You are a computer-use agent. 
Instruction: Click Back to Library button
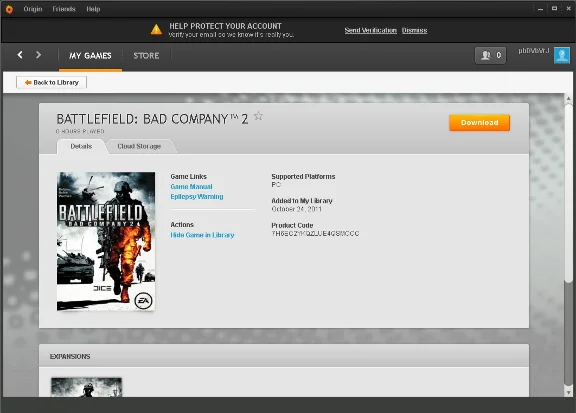(x=51, y=82)
